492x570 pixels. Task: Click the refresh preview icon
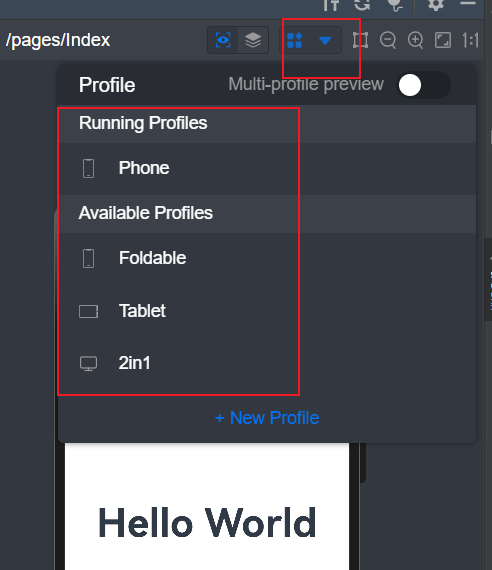pyautogui.click(x=362, y=5)
